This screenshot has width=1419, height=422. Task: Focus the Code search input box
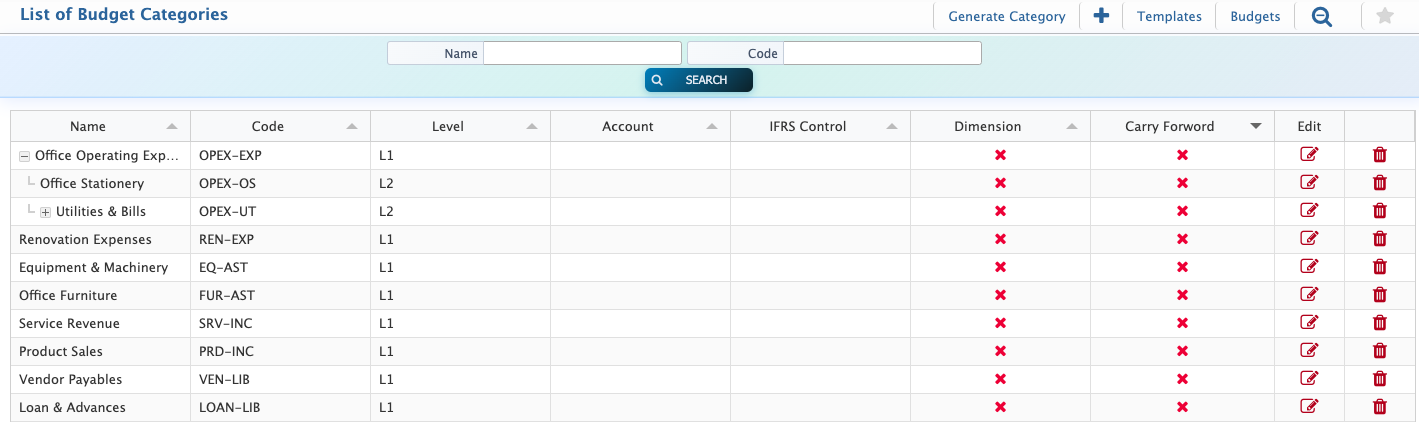(882, 53)
